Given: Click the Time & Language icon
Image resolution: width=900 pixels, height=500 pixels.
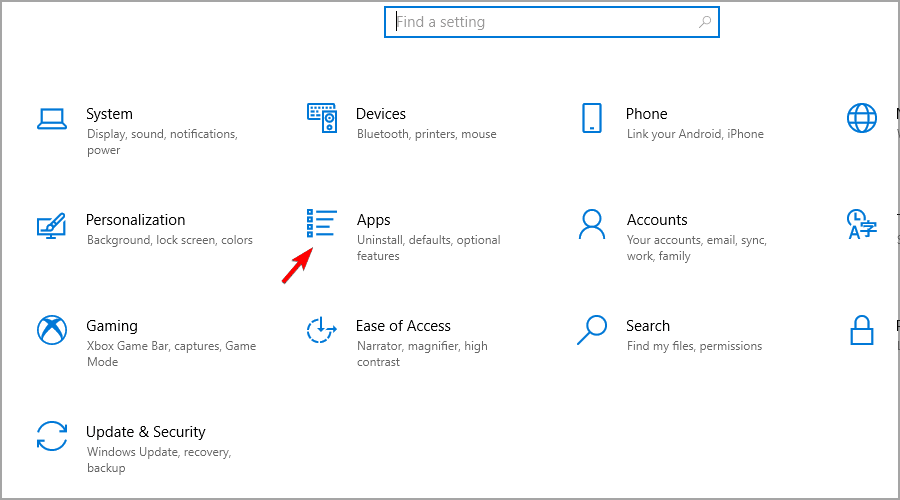Looking at the screenshot, I should point(862,224).
